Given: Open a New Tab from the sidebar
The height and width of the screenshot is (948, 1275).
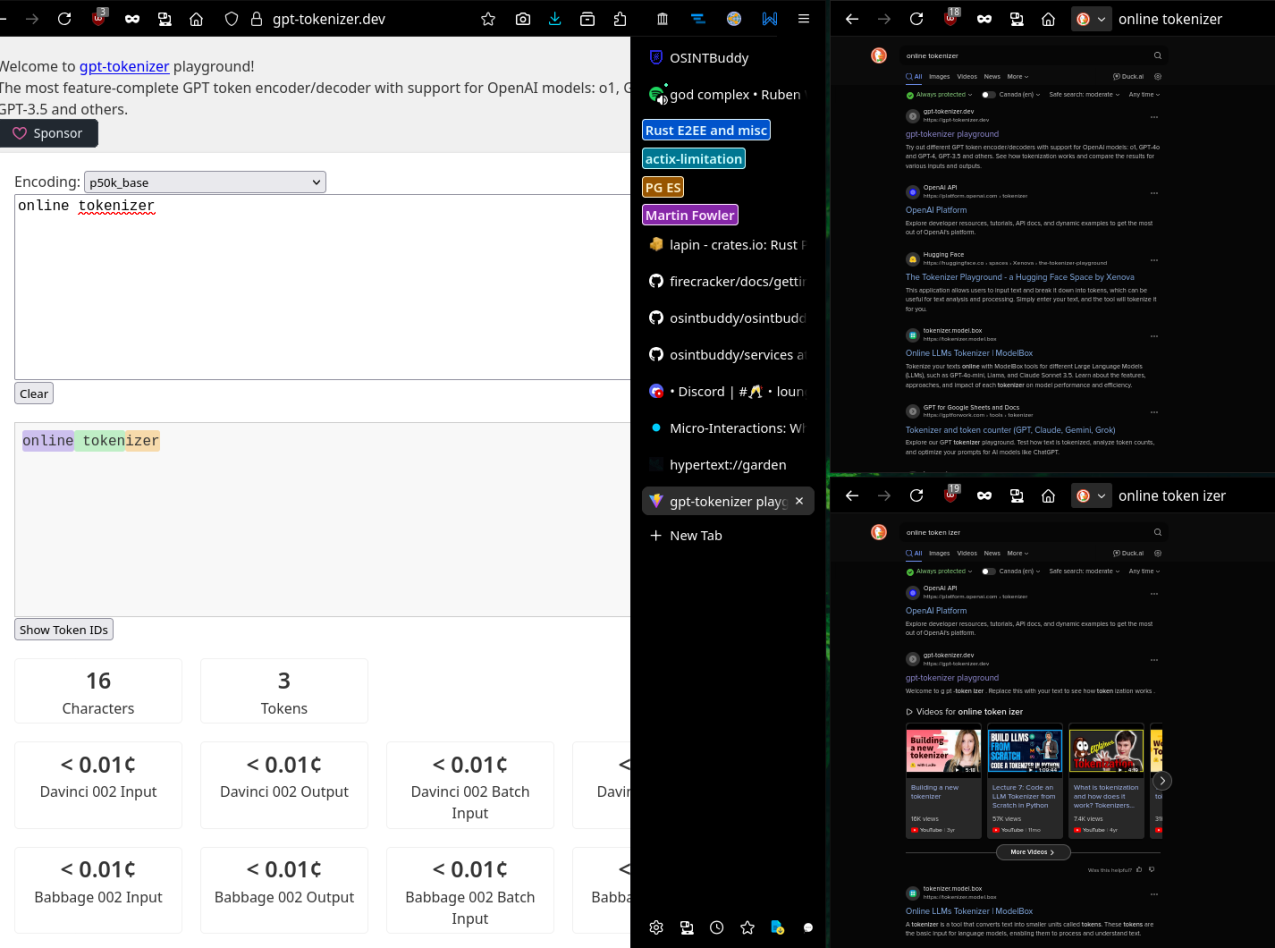Looking at the screenshot, I should pyautogui.click(x=728, y=535).
